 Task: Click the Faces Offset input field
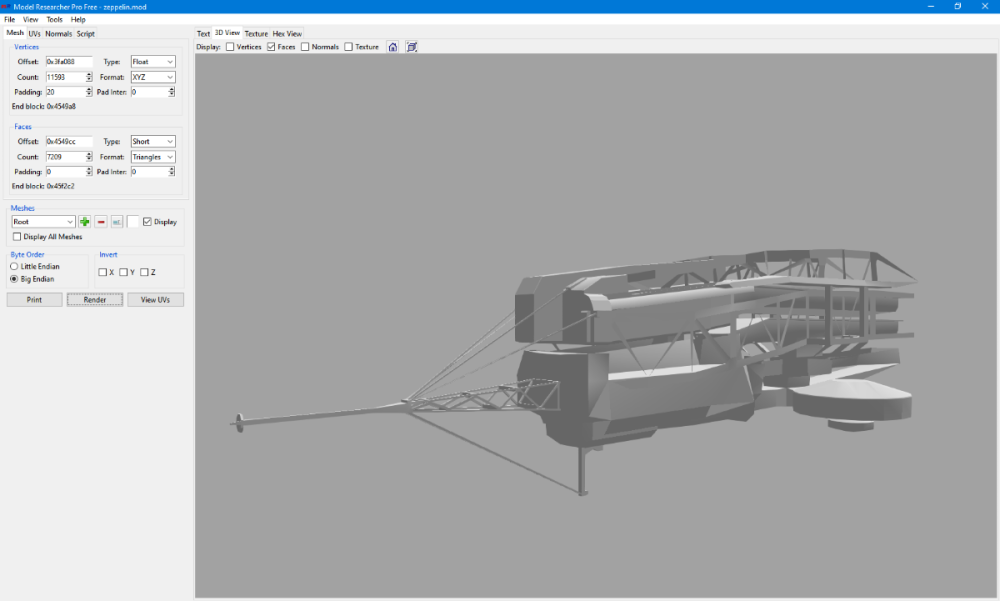pyautogui.click(x=69, y=142)
